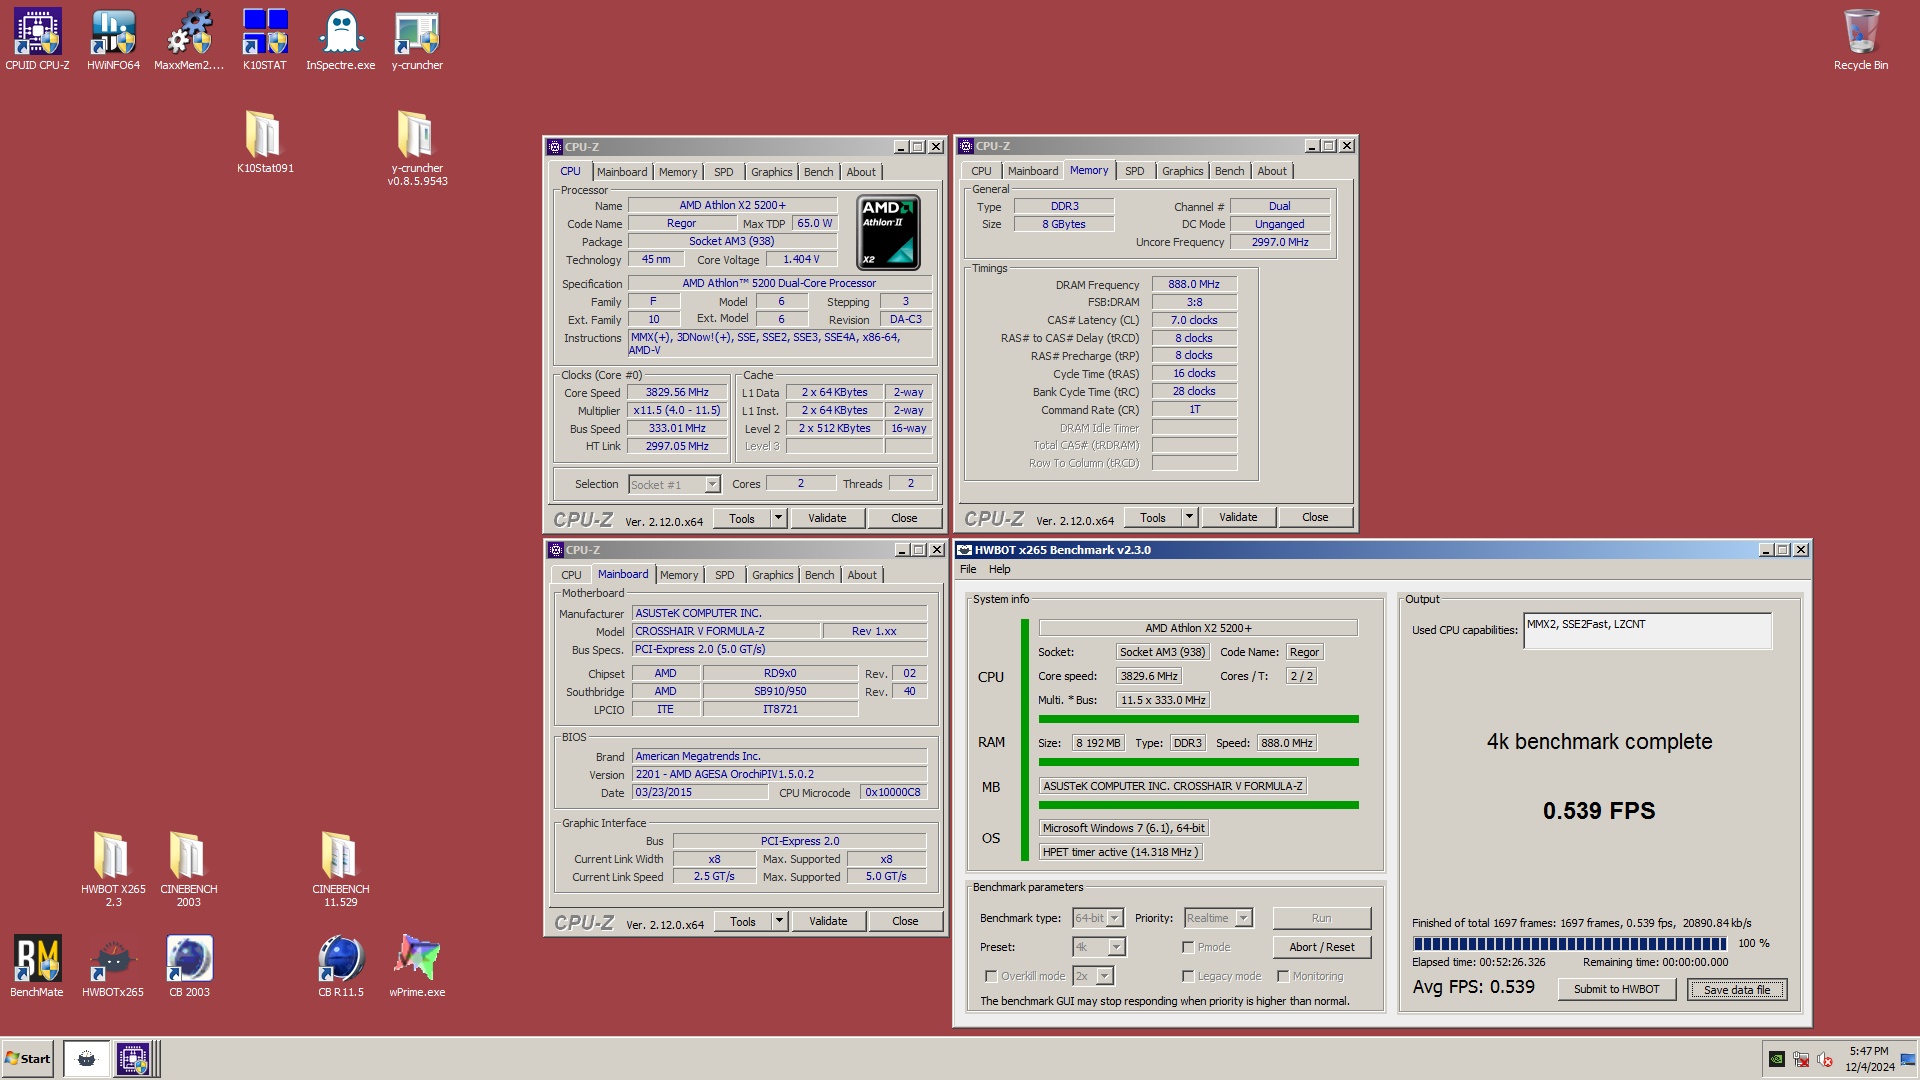The image size is (1920, 1080).
Task: Toggle the Monitoring checkbox
Action: [1283, 976]
